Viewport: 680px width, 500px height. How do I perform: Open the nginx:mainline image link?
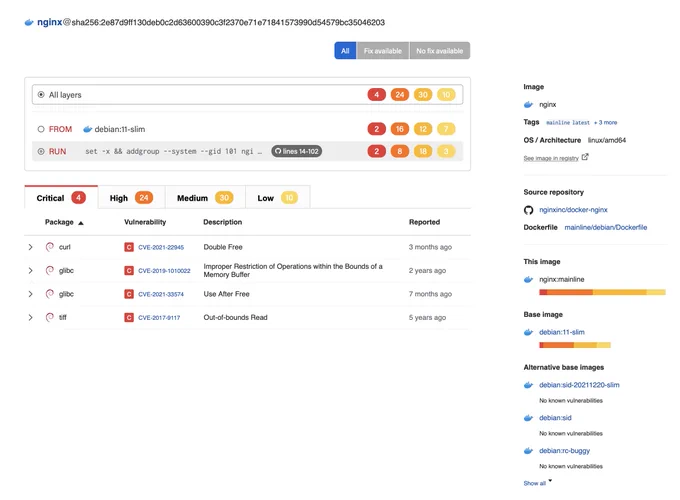pos(562,279)
